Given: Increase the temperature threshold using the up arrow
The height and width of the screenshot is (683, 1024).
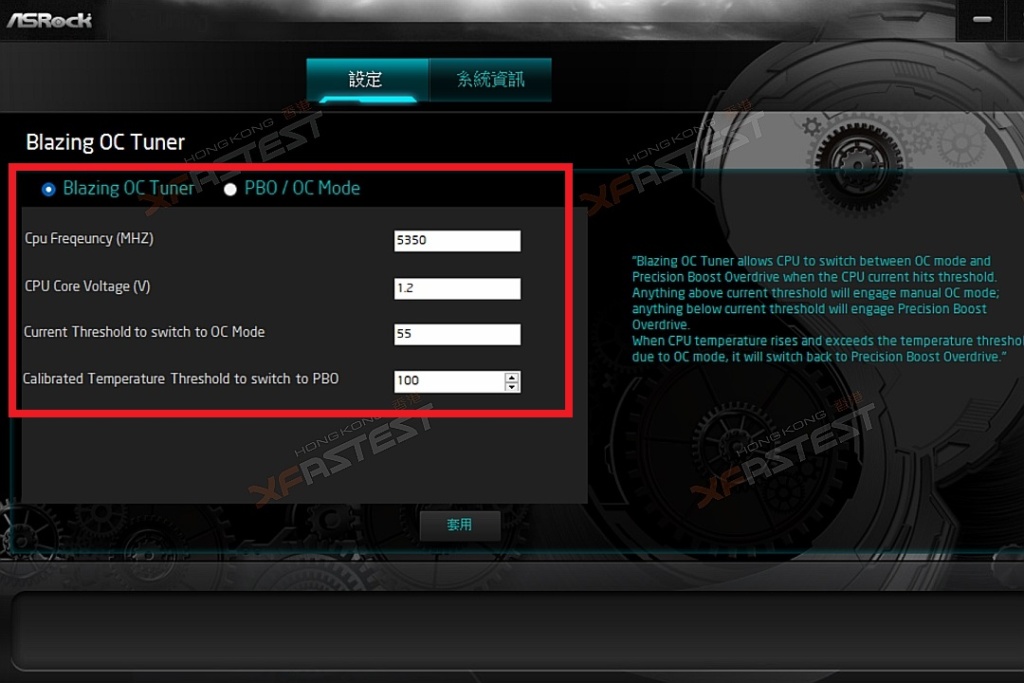Looking at the screenshot, I should click(511, 377).
